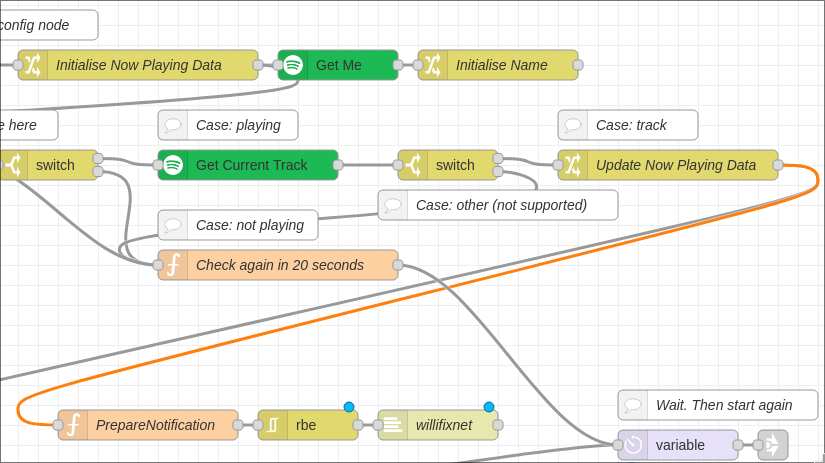The height and width of the screenshot is (463, 825).
Task: Click the delay icon on variable node
Action: coord(633,445)
